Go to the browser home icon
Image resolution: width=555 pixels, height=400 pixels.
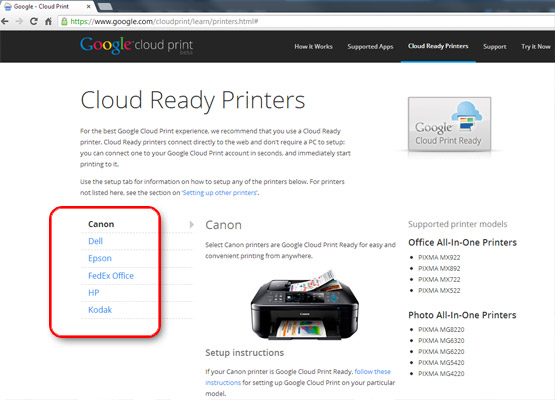(x=48, y=22)
